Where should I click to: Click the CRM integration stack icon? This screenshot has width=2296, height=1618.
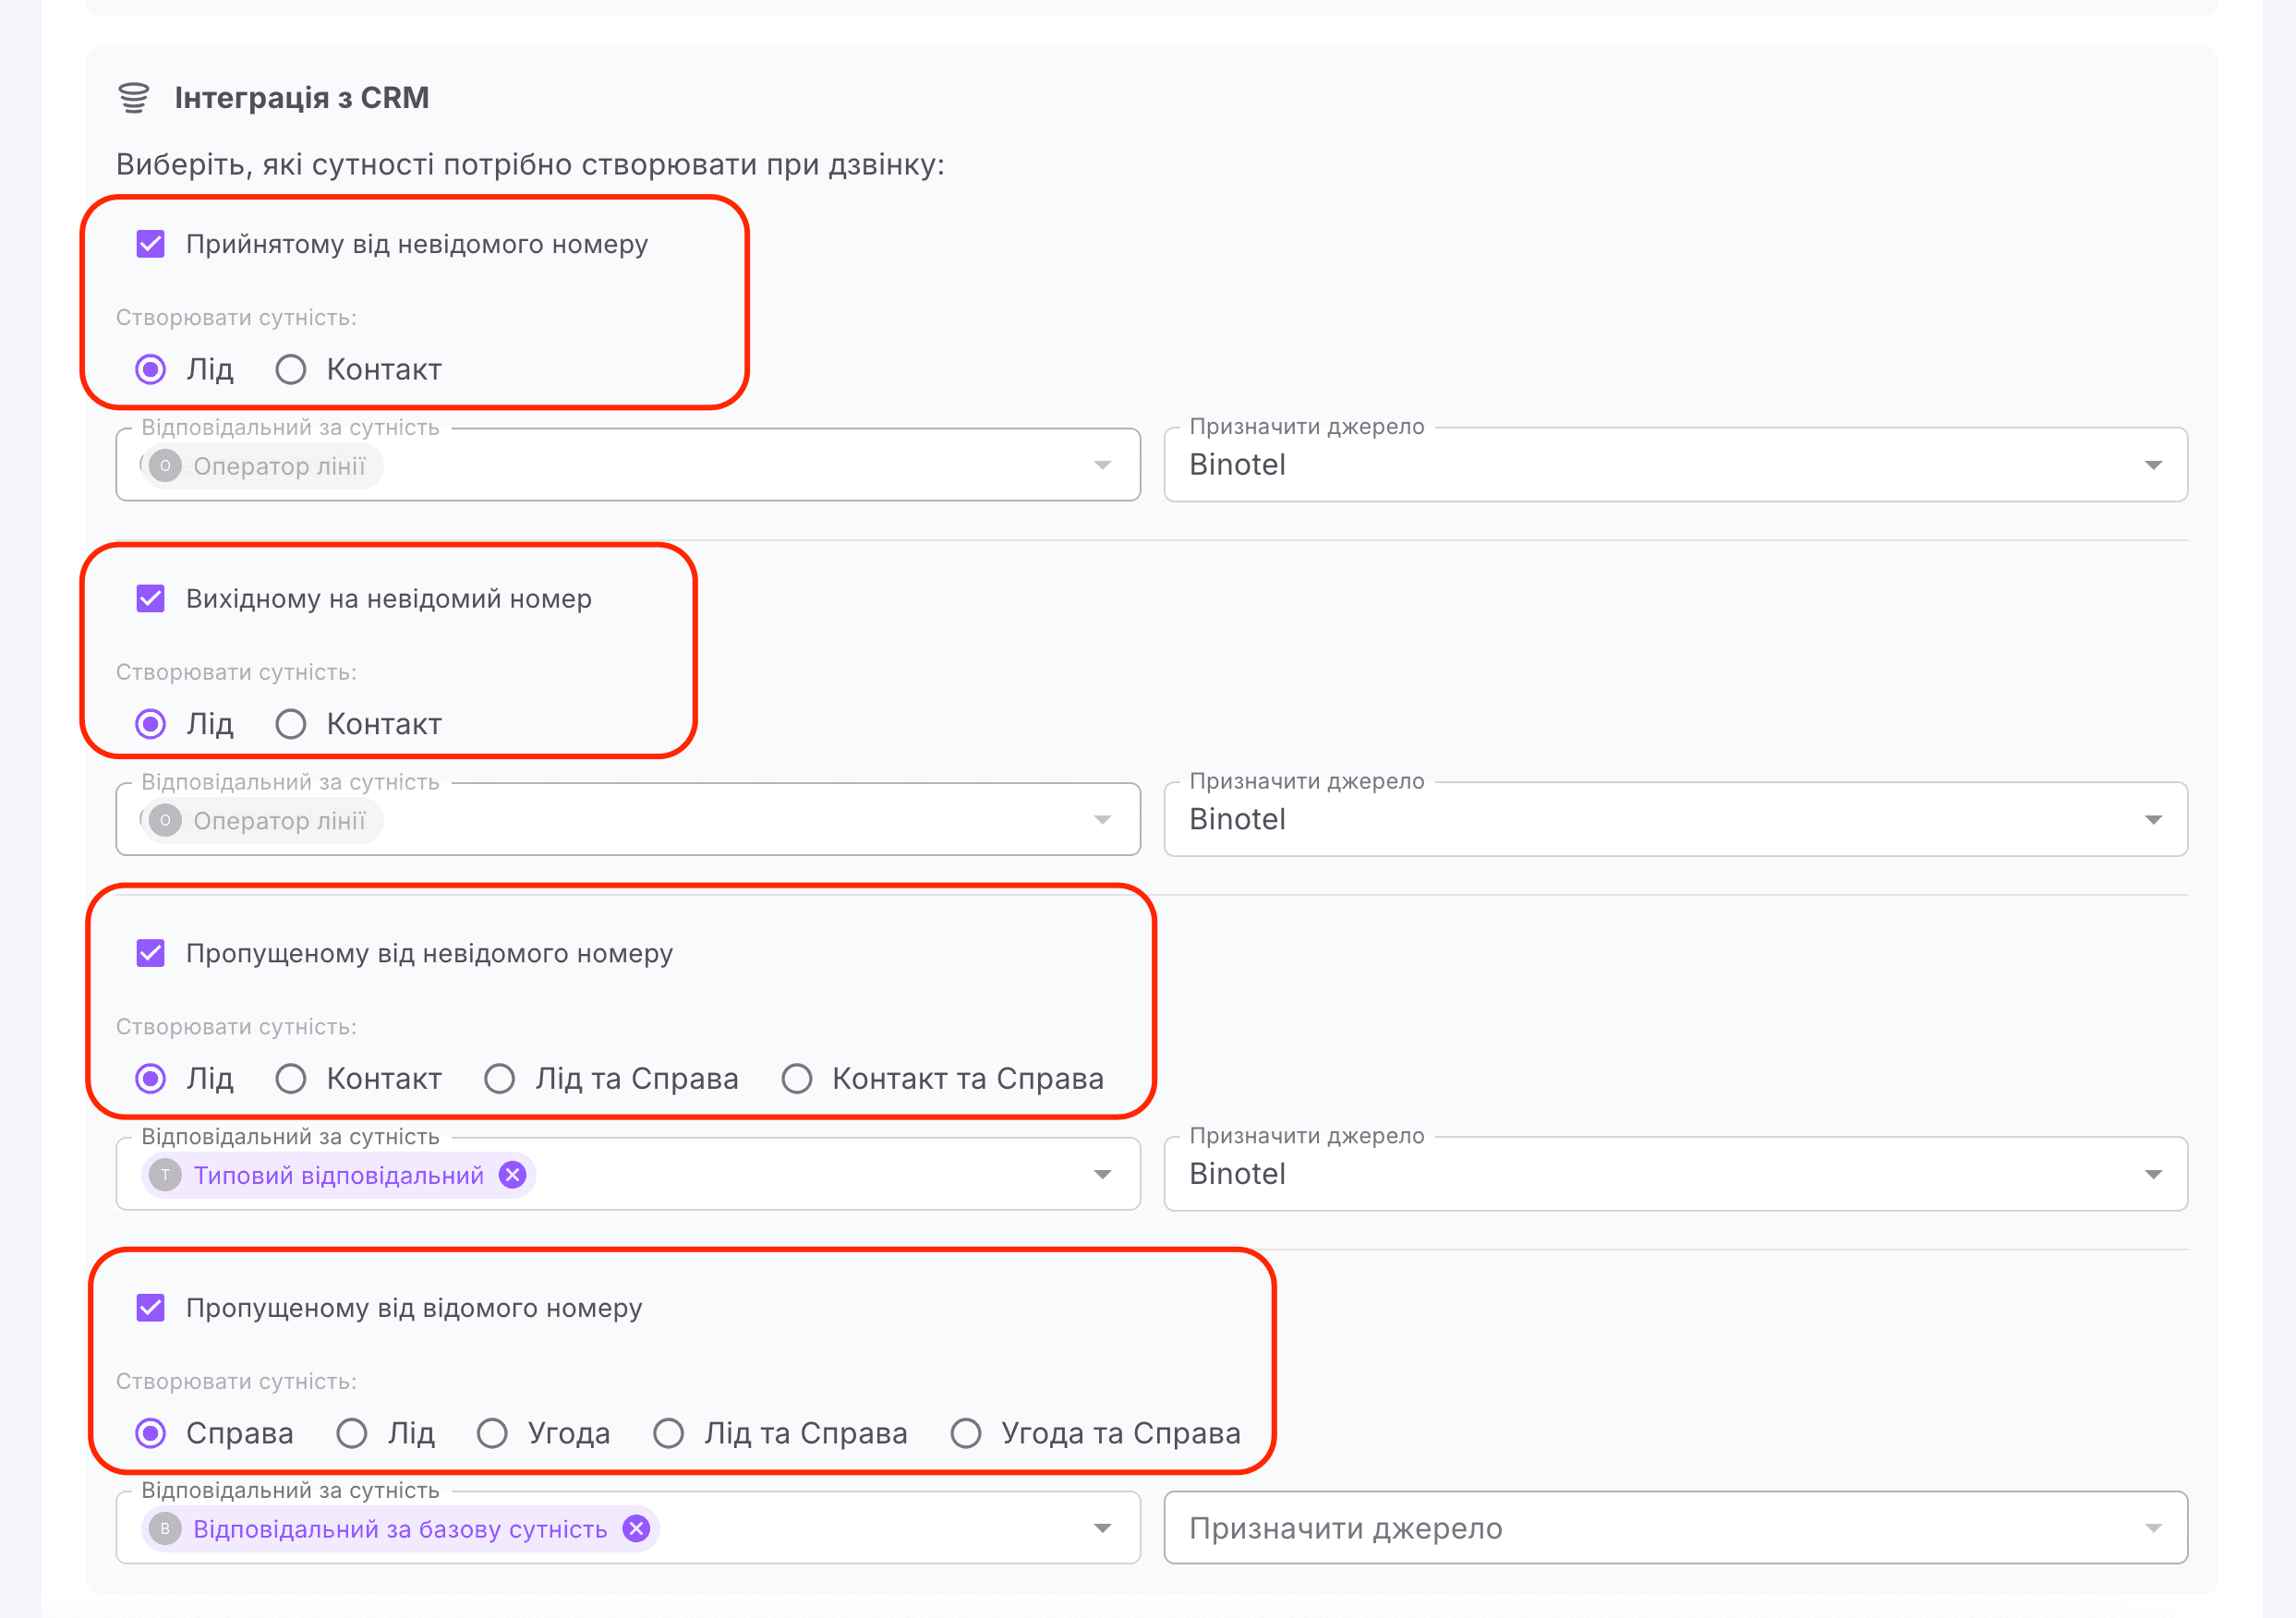(x=133, y=98)
